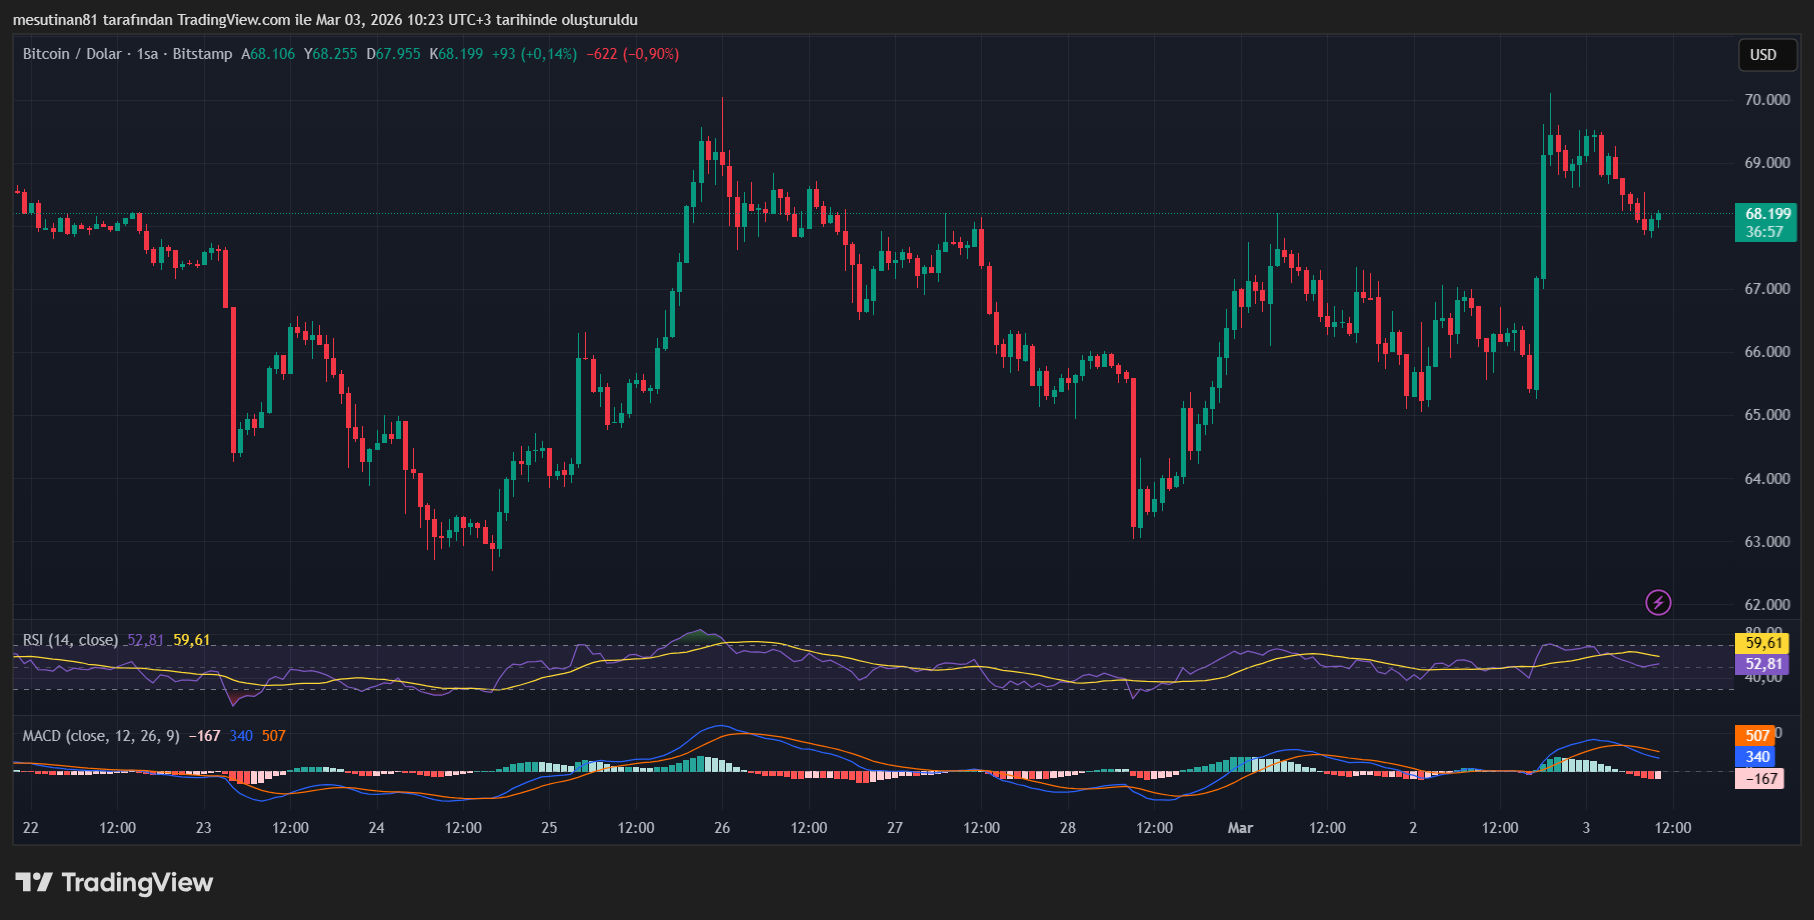This screenshot has height=920, width=1814.
Task: Click the orange 507 MACD axis tag
Action: 1757,736
